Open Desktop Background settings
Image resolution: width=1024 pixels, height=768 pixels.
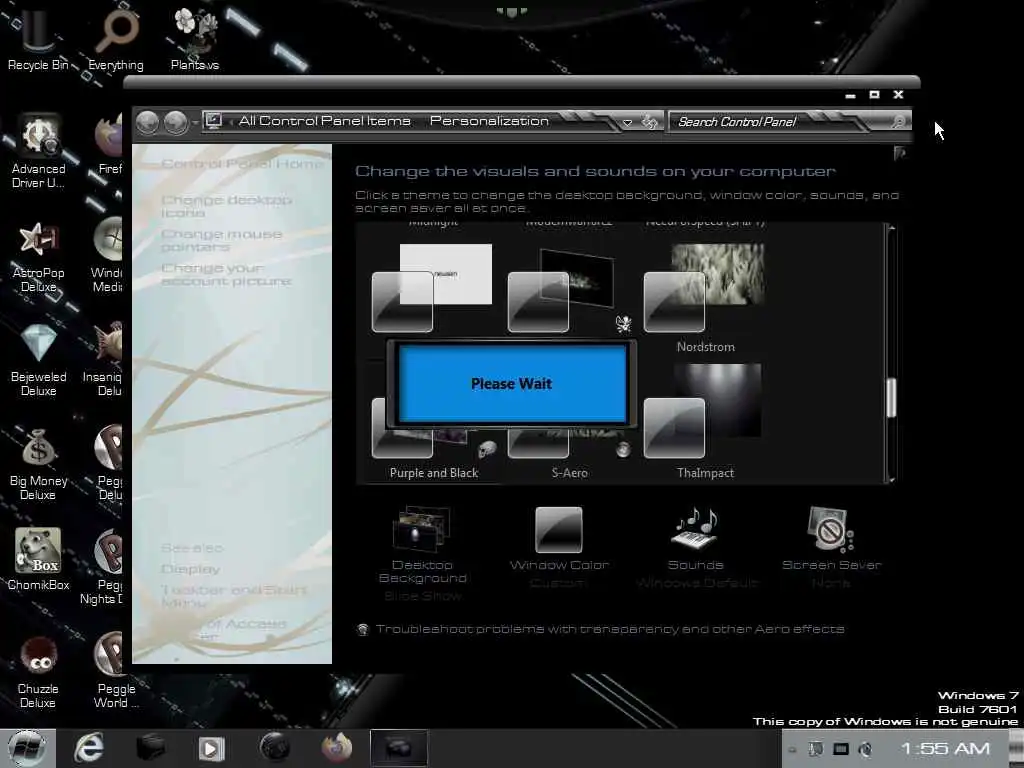point(423,553)
